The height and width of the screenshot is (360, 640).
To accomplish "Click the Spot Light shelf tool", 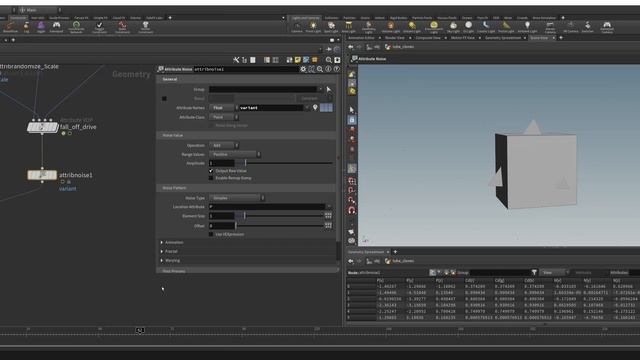I will click(331, 27).
